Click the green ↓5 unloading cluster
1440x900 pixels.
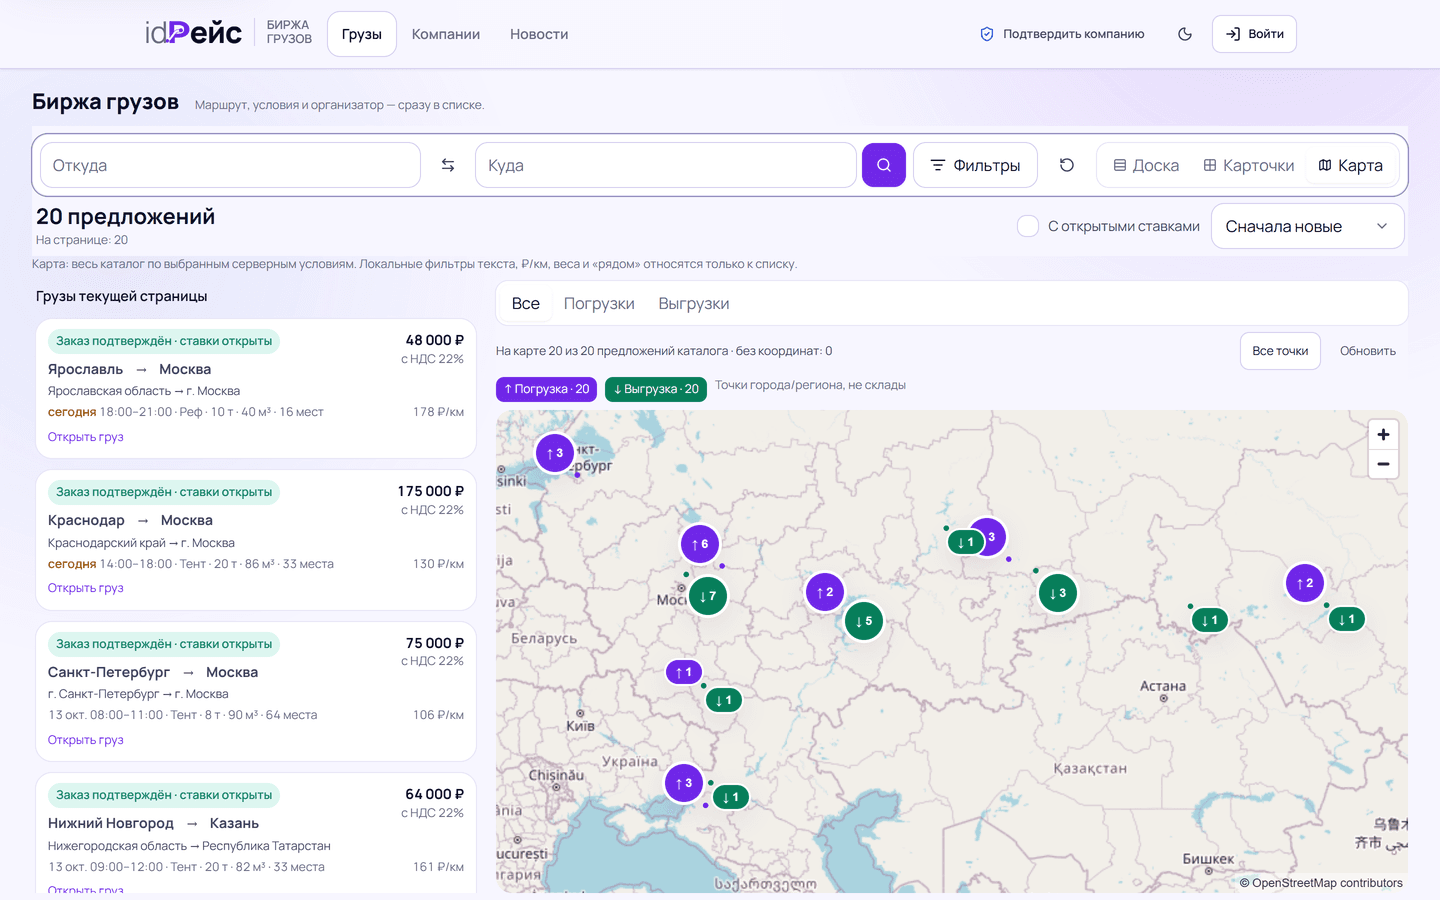[864, 621]
